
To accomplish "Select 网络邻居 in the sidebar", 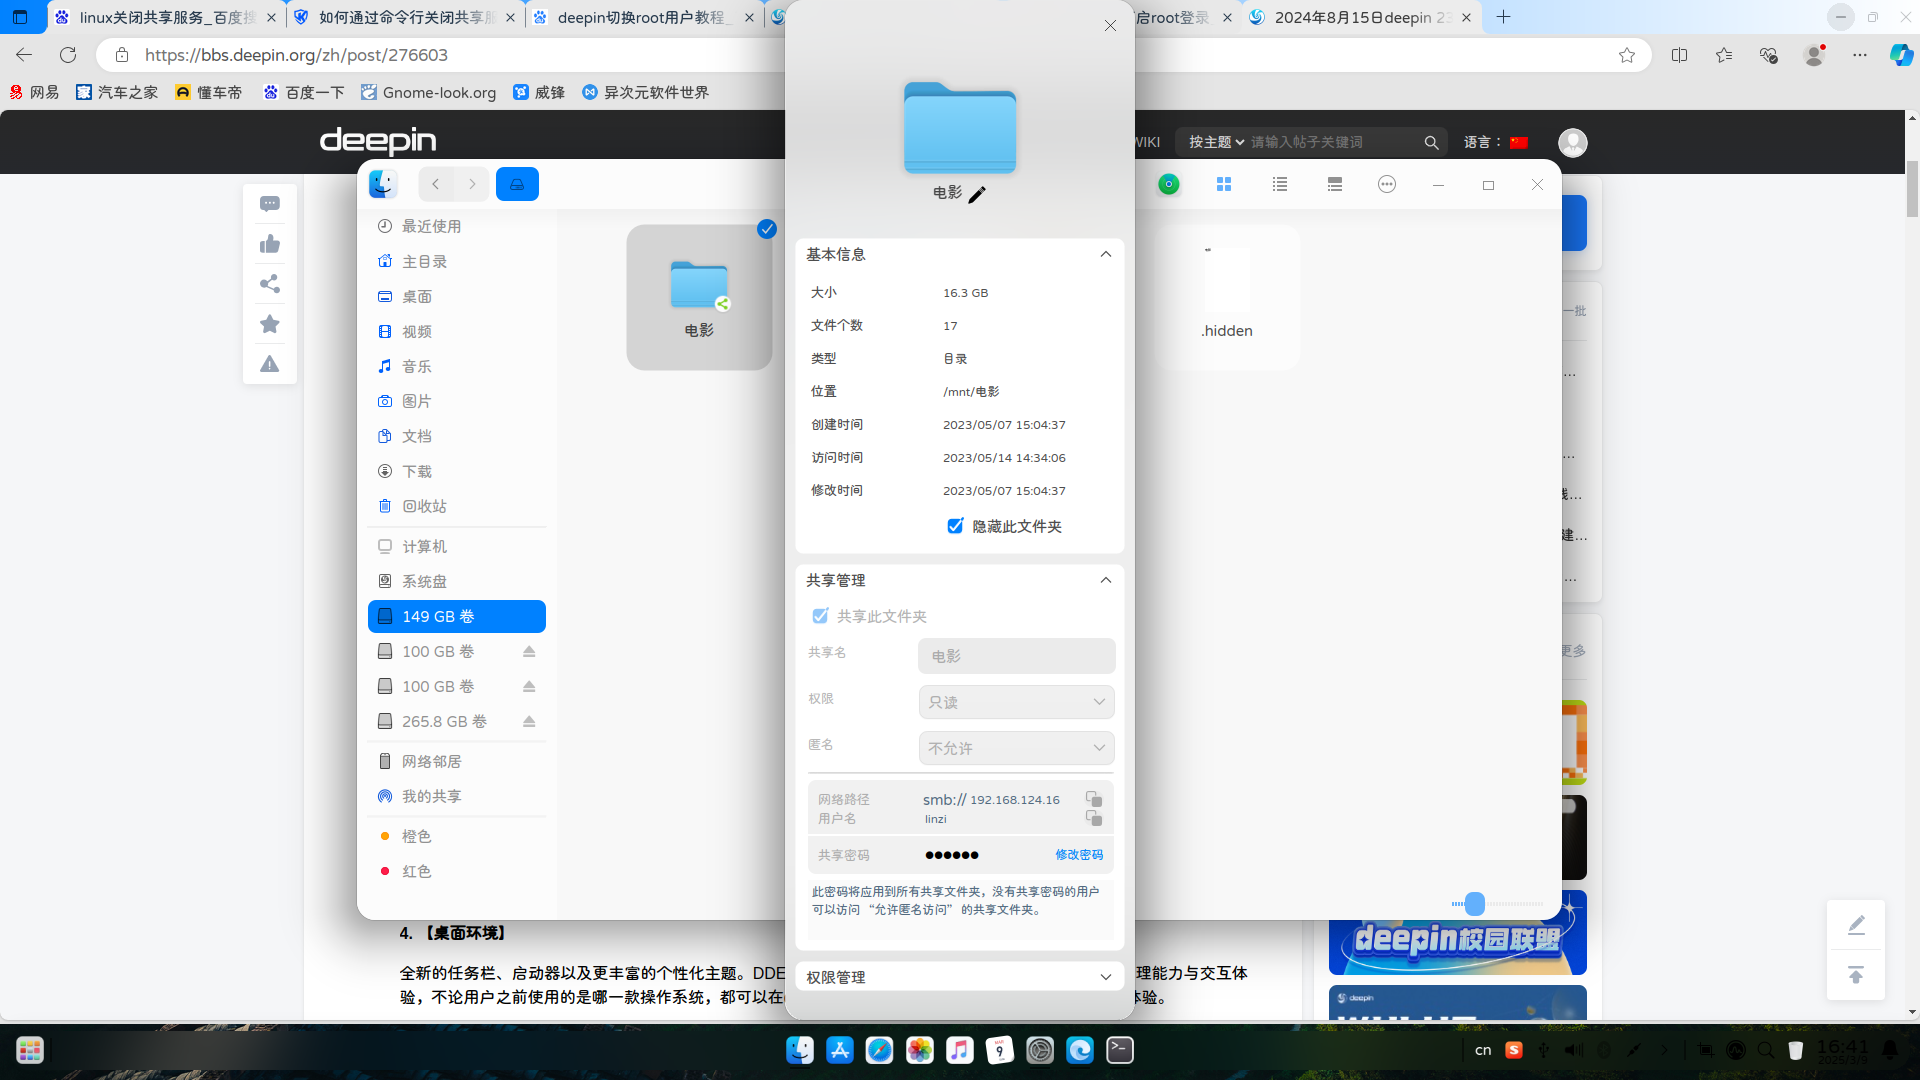I will 457,761.
